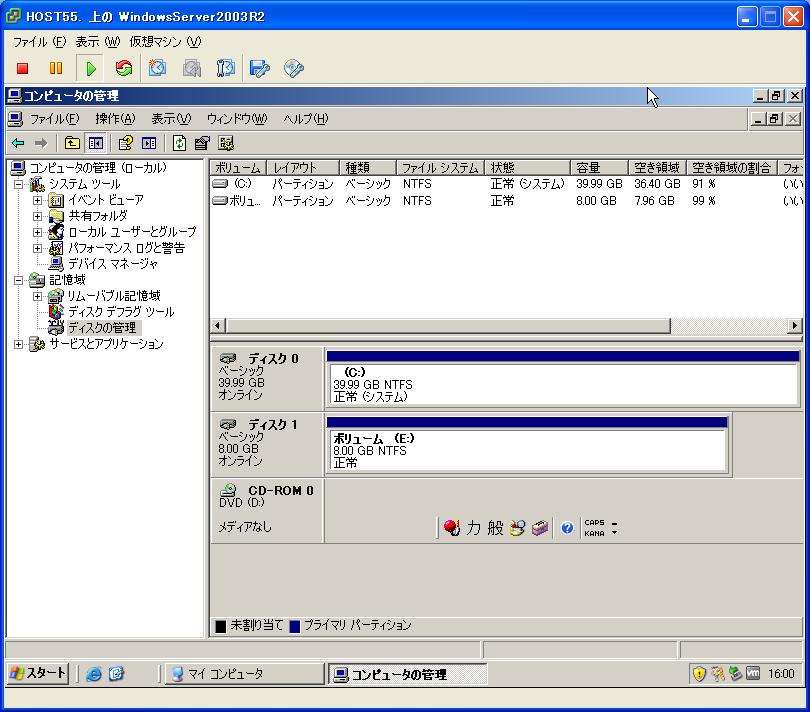
Task: Open the ファイル(F) menu in Computer Management
Action: click(54, 119)
